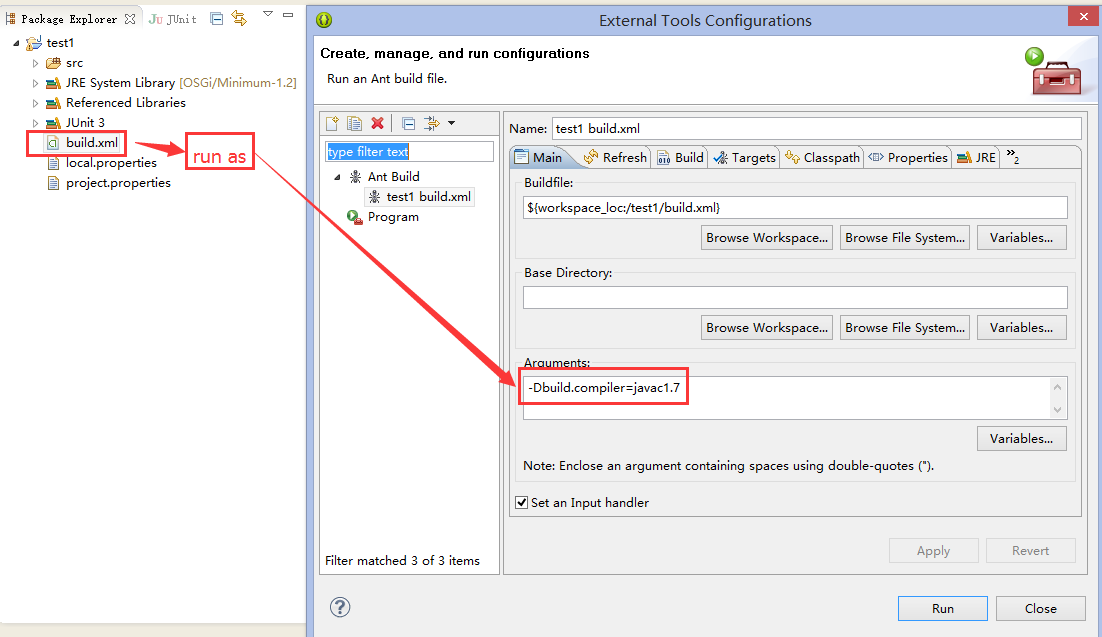Open the Classpath tab
Image resolution: width=1102 pixels, height=637 pixels.
point(822,157)
